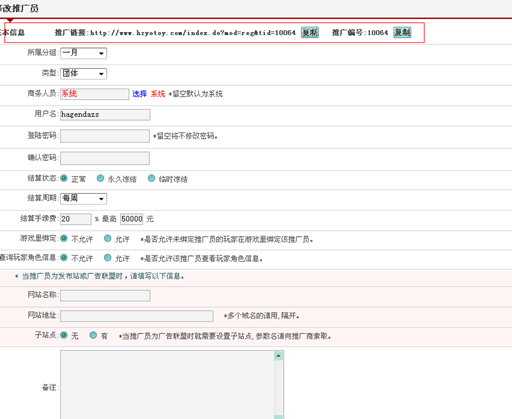Select 有 for 子站点 option

[x=93, y=335]
